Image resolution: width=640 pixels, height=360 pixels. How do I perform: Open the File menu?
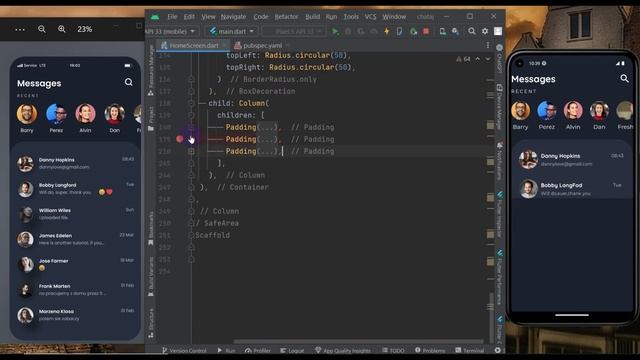(x=172, y=17)
